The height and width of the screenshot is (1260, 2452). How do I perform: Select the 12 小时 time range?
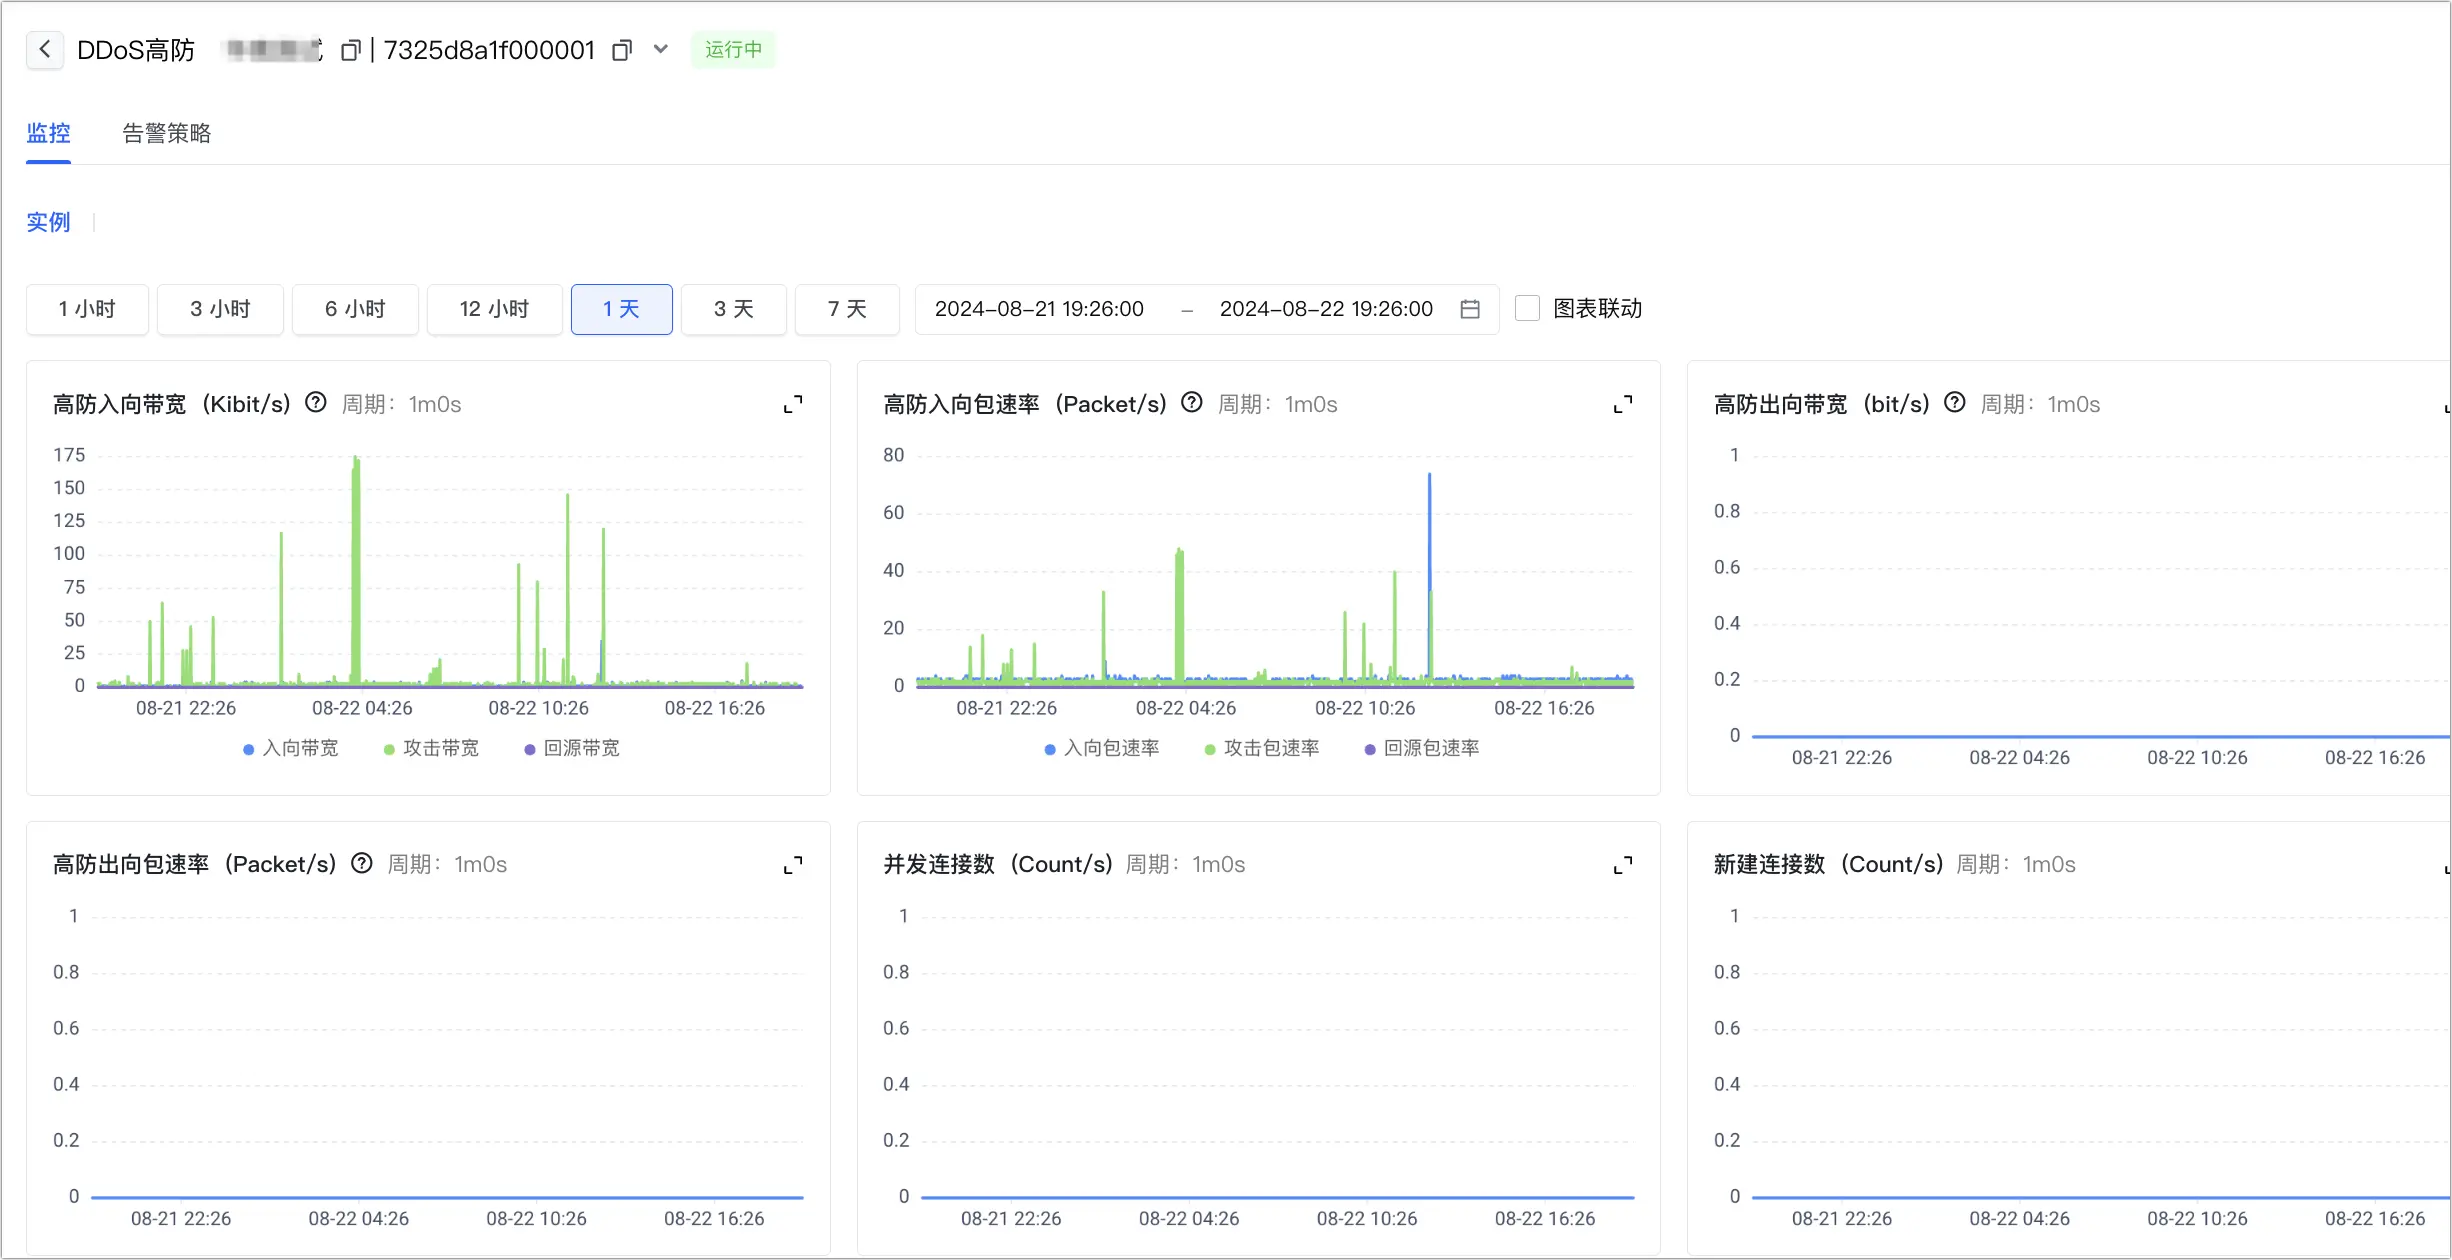tap(494, 309)
